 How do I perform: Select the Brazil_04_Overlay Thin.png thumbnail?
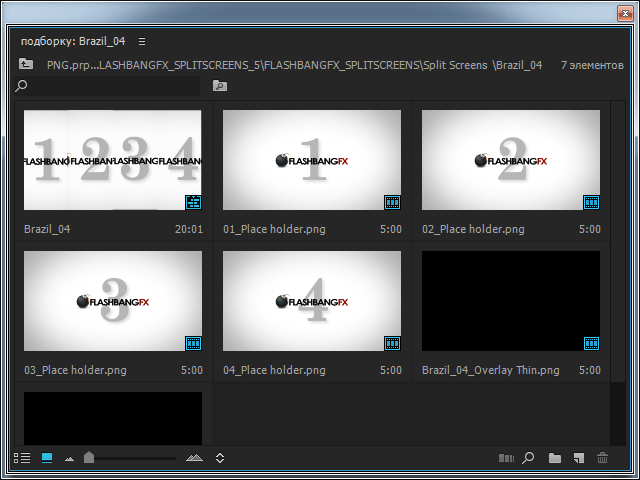[x=511, y=301]
